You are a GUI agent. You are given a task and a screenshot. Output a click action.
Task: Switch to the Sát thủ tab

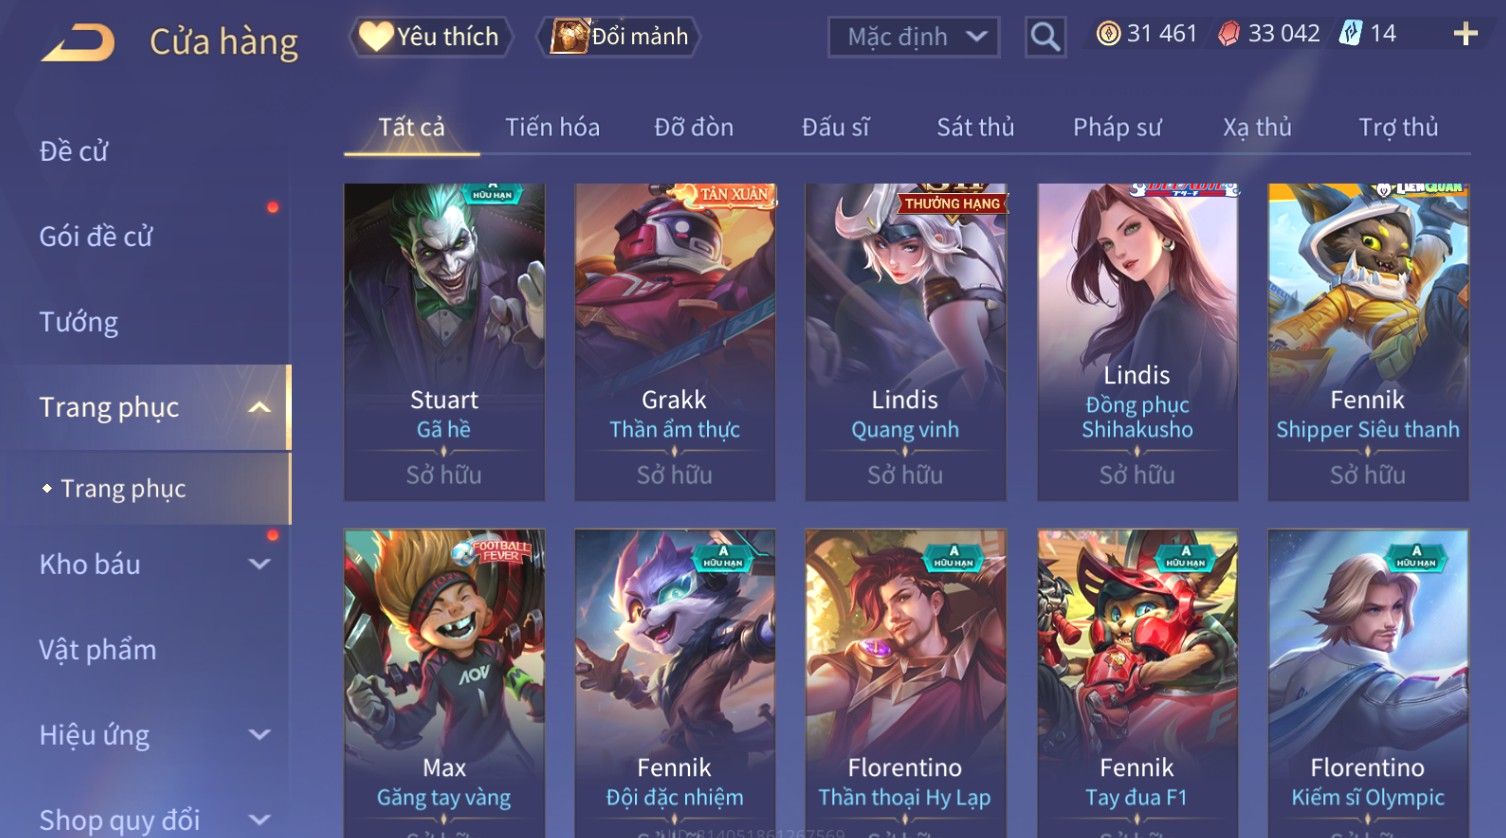tap(975, 127)
